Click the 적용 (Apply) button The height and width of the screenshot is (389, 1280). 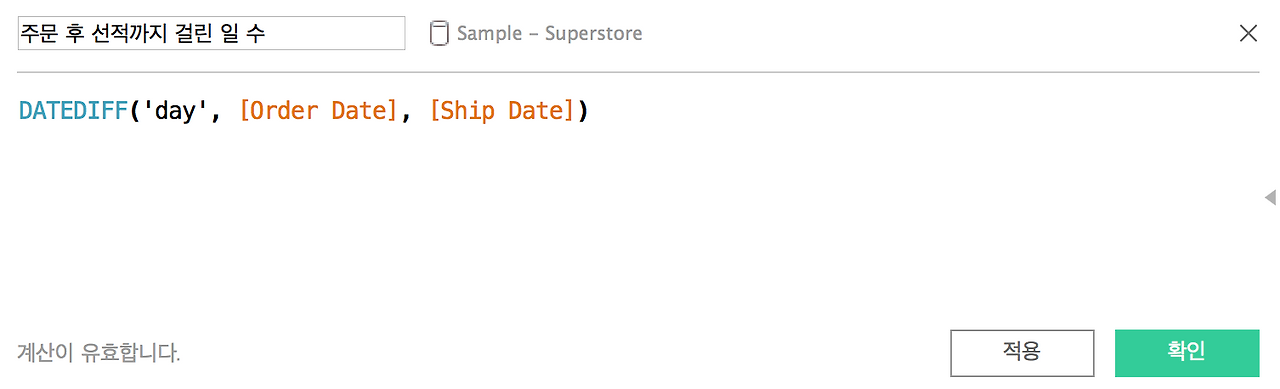click(1022, 352)
